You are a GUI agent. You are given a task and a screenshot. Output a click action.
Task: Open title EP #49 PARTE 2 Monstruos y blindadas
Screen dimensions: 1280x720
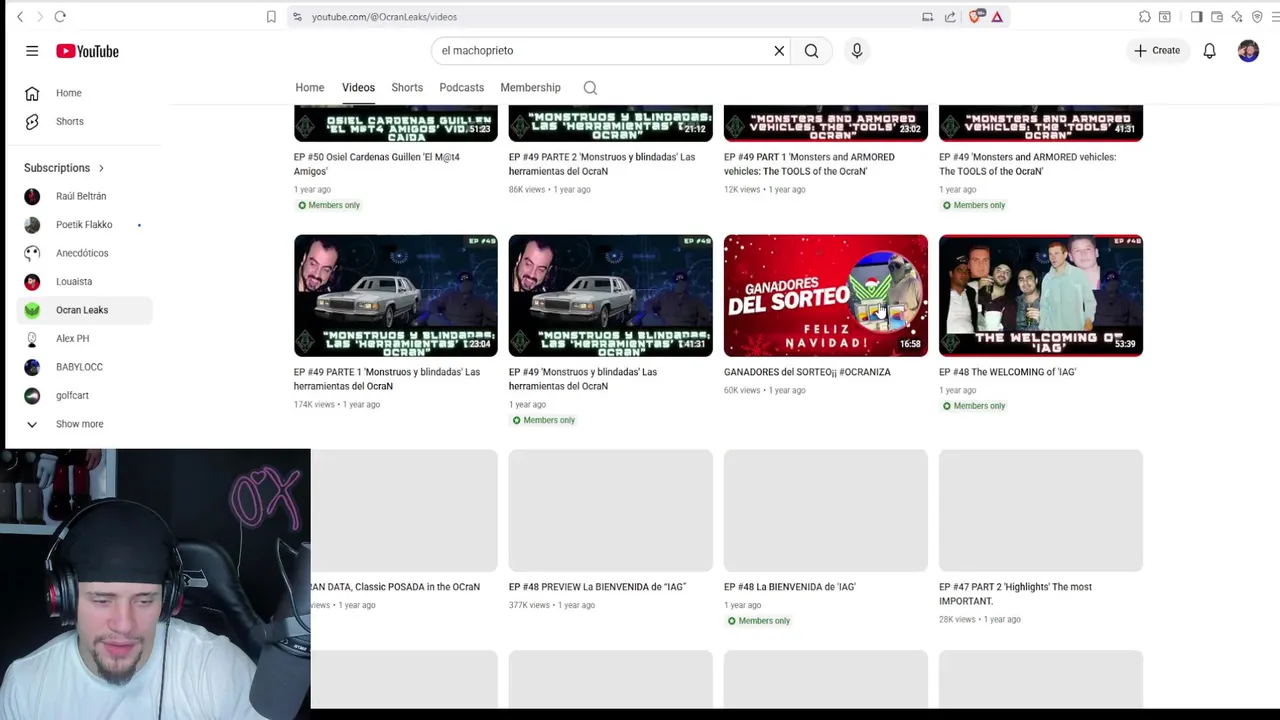(602, 164)
